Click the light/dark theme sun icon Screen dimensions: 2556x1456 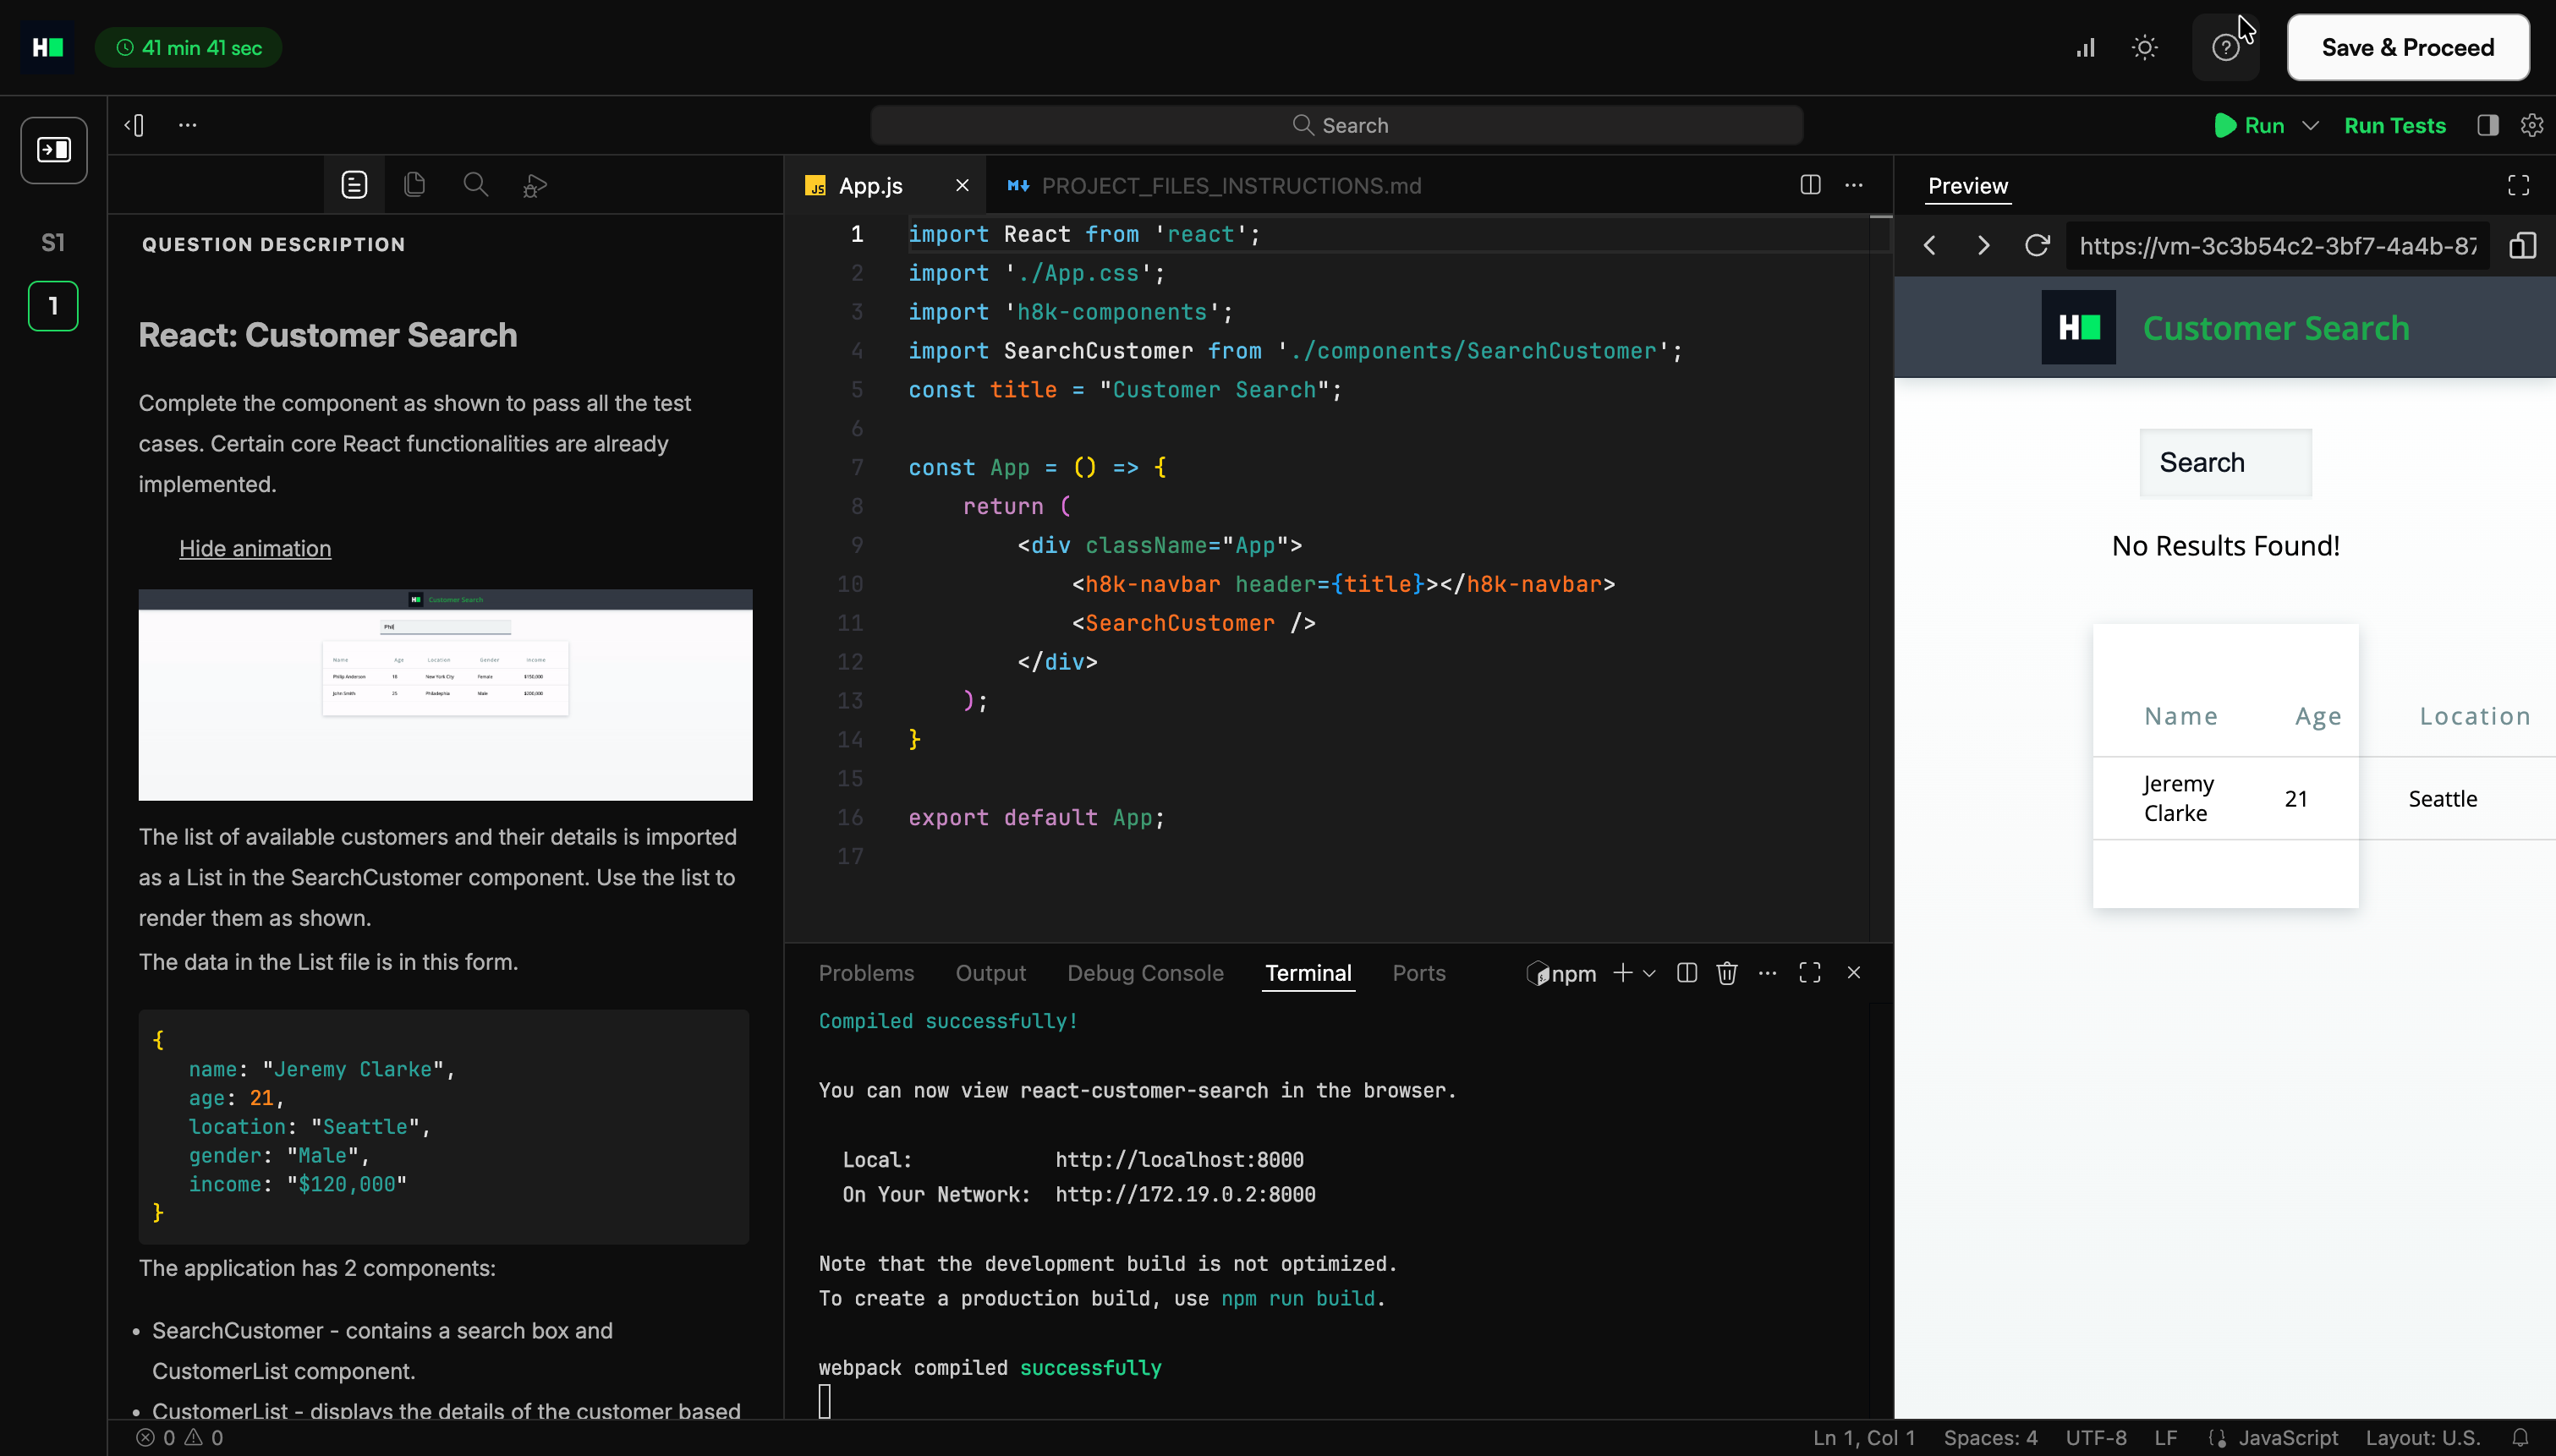[x=2144, y=48]
